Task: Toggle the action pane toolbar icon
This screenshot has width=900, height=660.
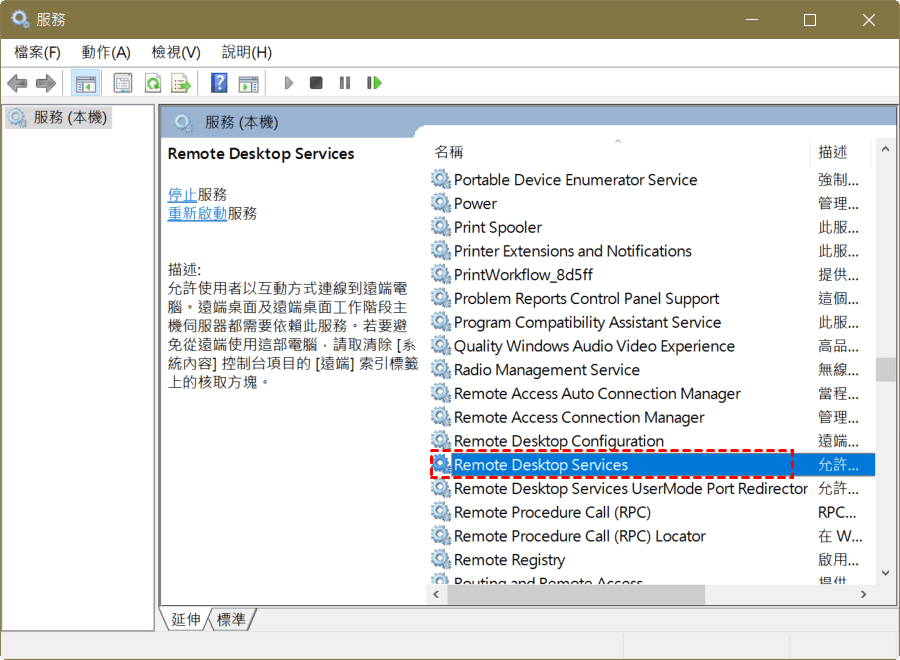Action: click(249, 84)
